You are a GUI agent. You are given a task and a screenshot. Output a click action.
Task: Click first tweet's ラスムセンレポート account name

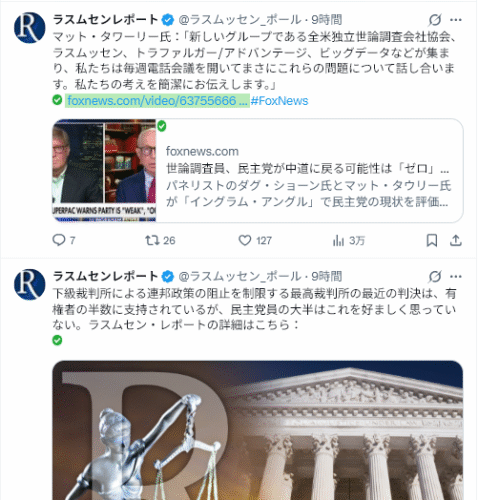pos(105,20)
